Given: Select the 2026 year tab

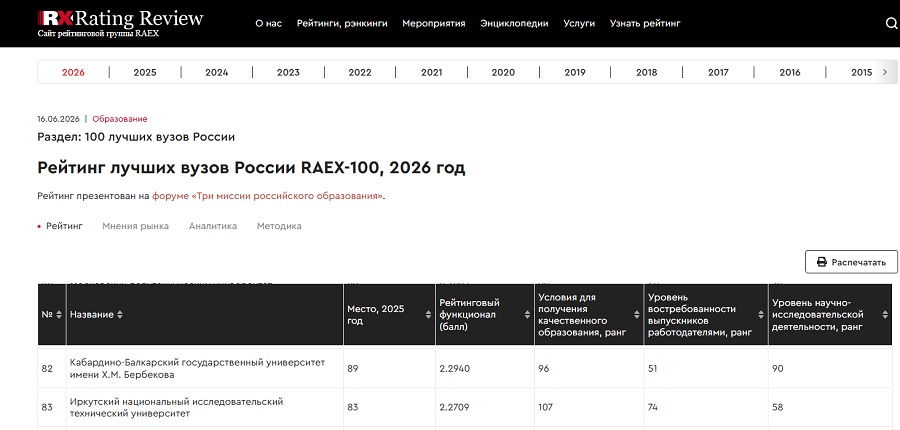Looking at the screenshot, I should 73,72.
